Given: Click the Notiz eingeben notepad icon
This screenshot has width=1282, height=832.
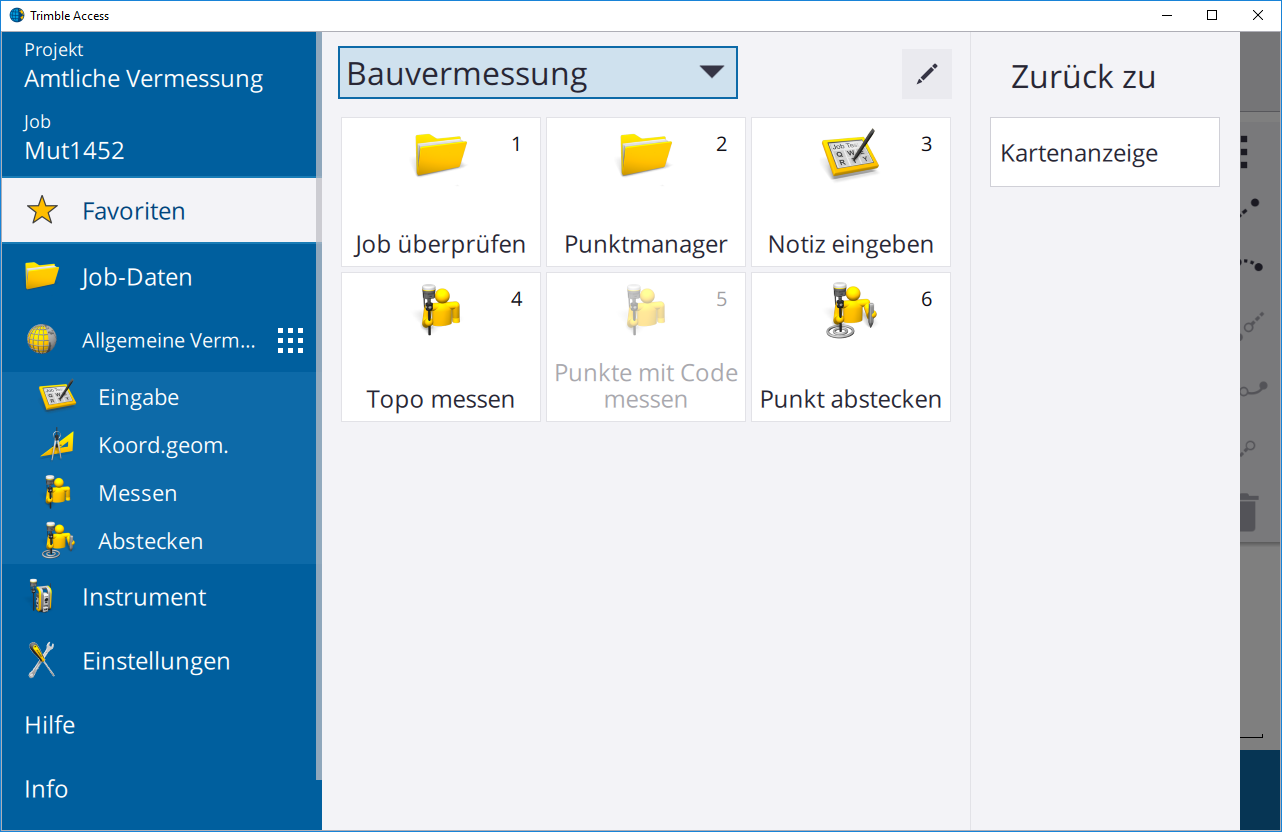Looking at the screenshot, I should 849,155.
